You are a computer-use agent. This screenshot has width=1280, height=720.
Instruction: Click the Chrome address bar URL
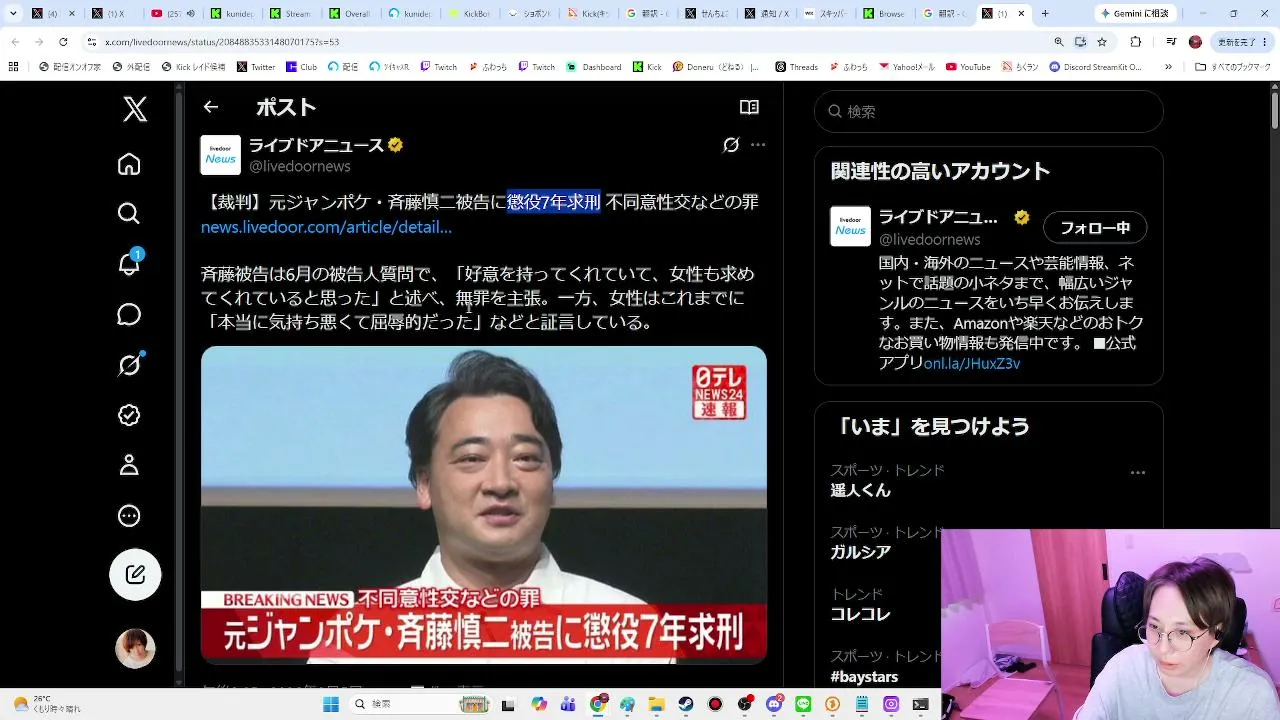[x=222, y=42]
